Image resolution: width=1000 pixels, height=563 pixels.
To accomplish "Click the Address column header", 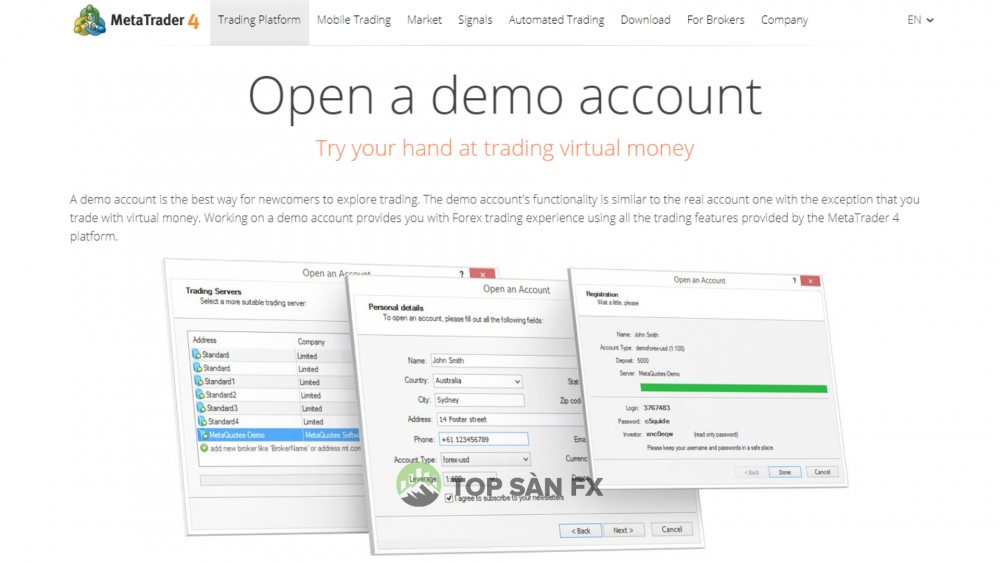I will [205, 340].
